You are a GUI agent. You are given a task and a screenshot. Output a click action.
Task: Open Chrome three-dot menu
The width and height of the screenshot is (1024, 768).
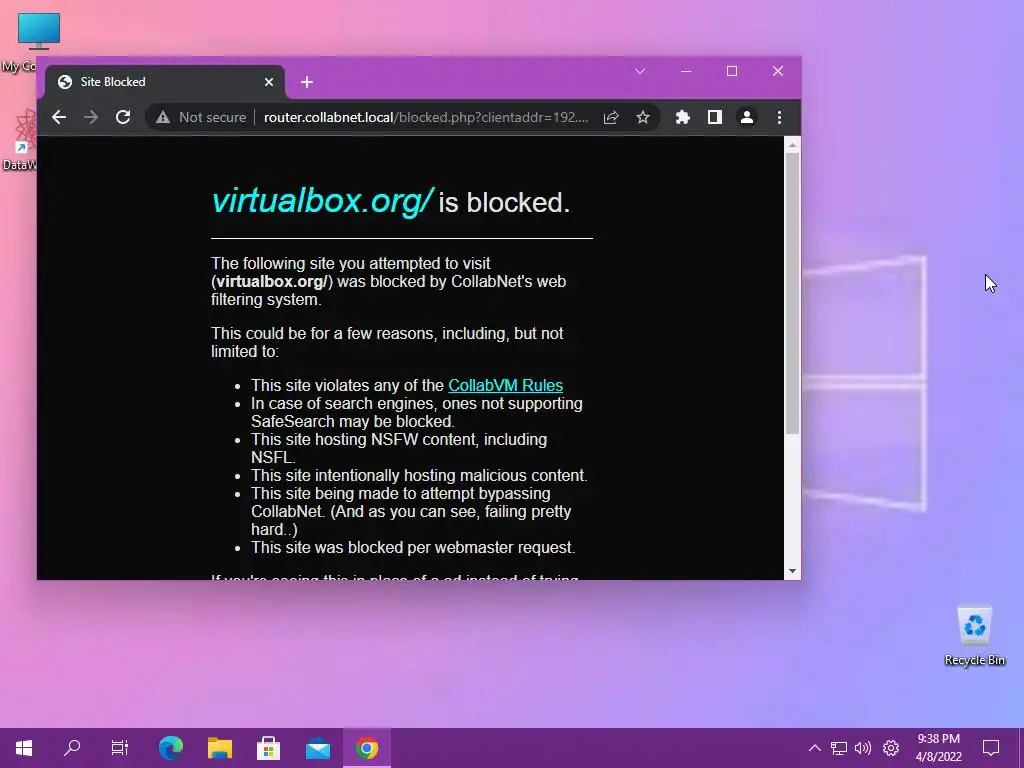(x=779, y=118)
